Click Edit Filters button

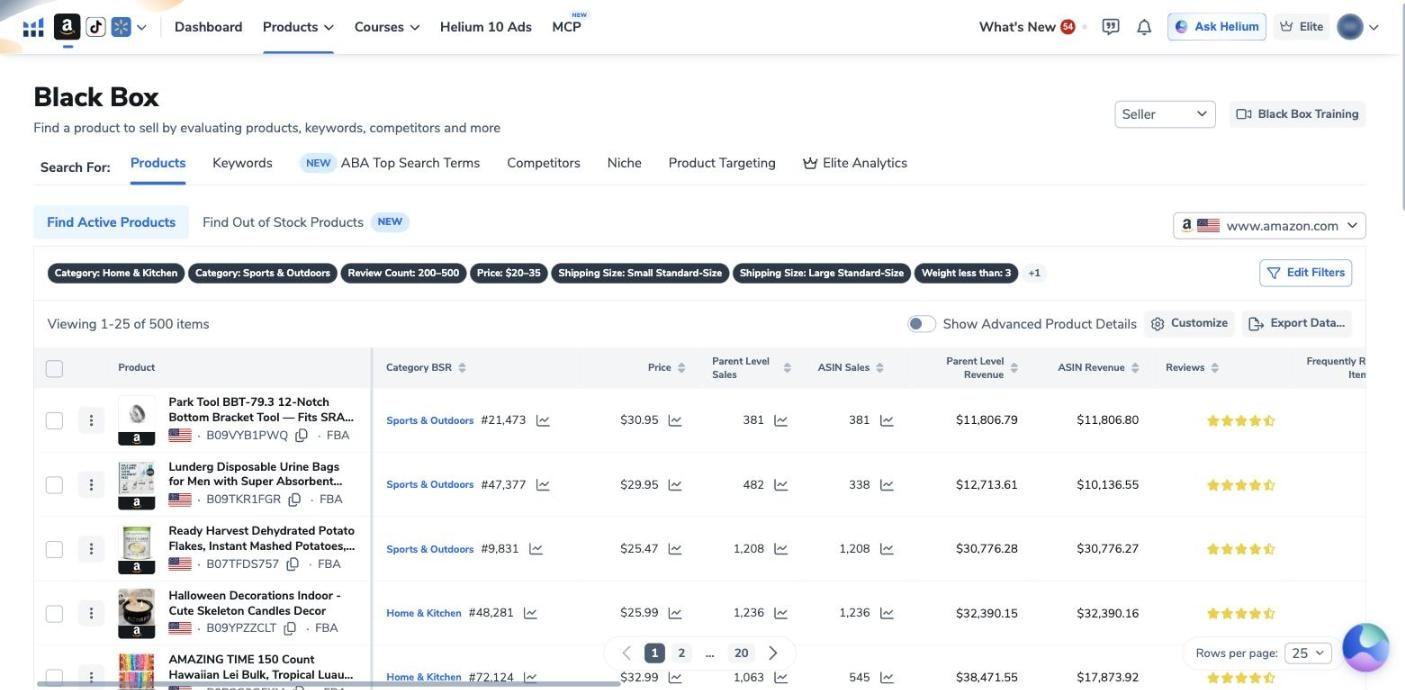(1305, 273)
